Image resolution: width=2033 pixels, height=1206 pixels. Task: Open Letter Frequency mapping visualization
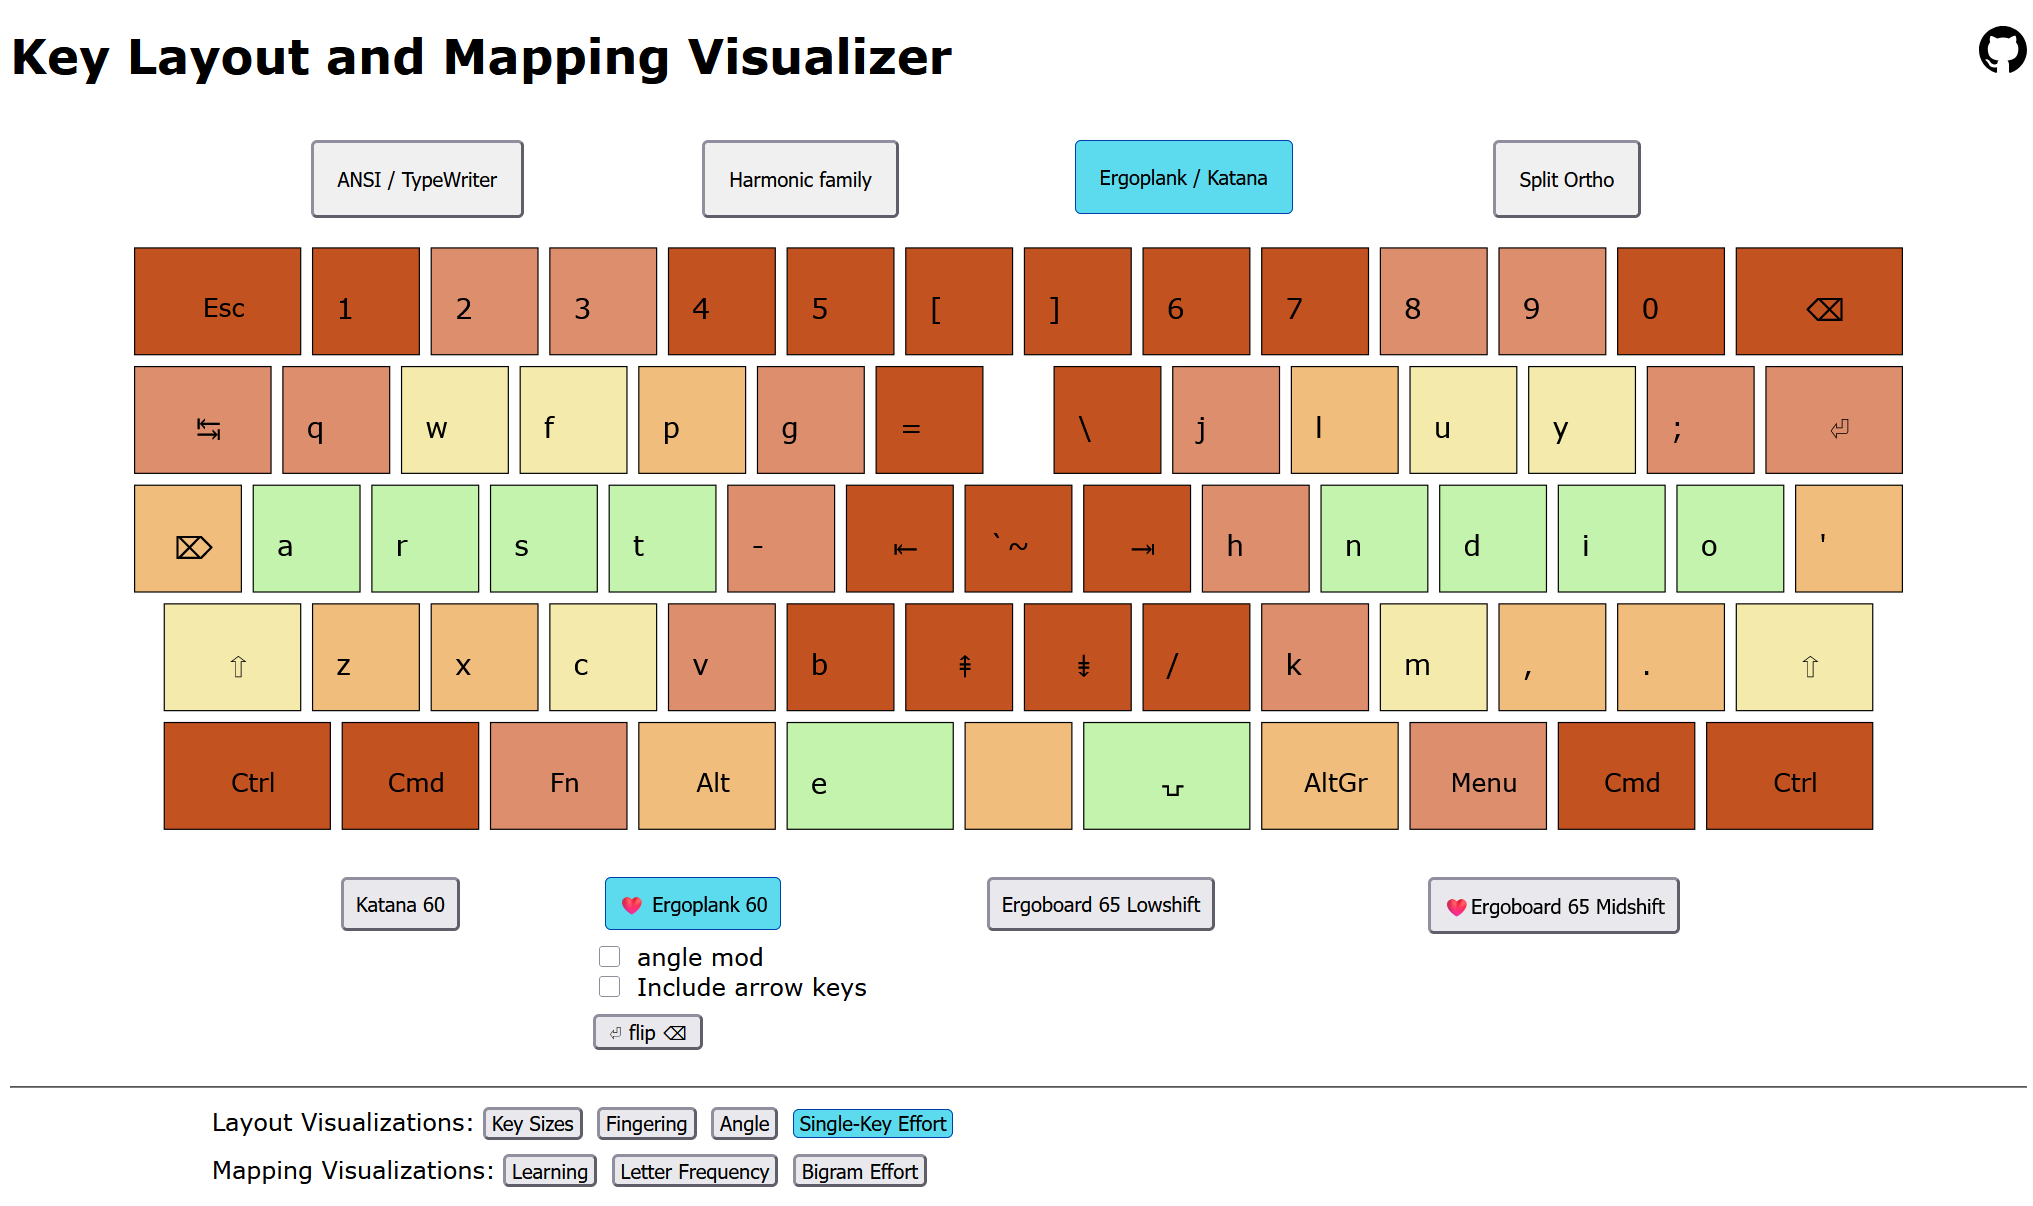point(694,1171)
